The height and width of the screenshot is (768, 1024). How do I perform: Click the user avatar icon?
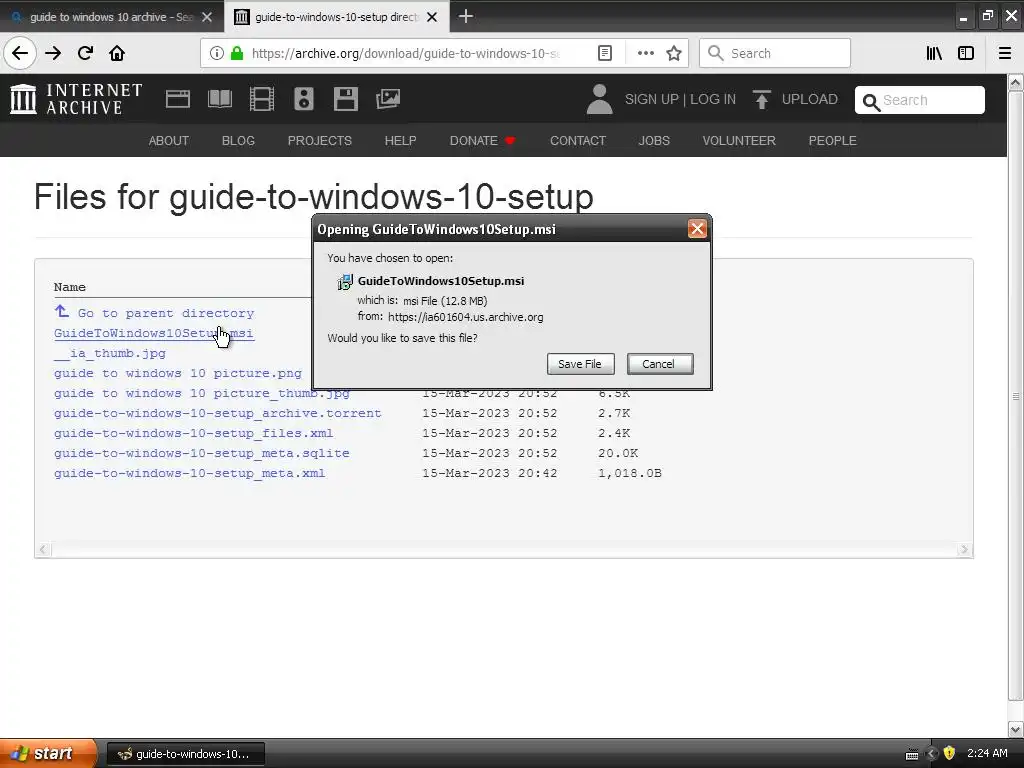[x=599, y=99]
